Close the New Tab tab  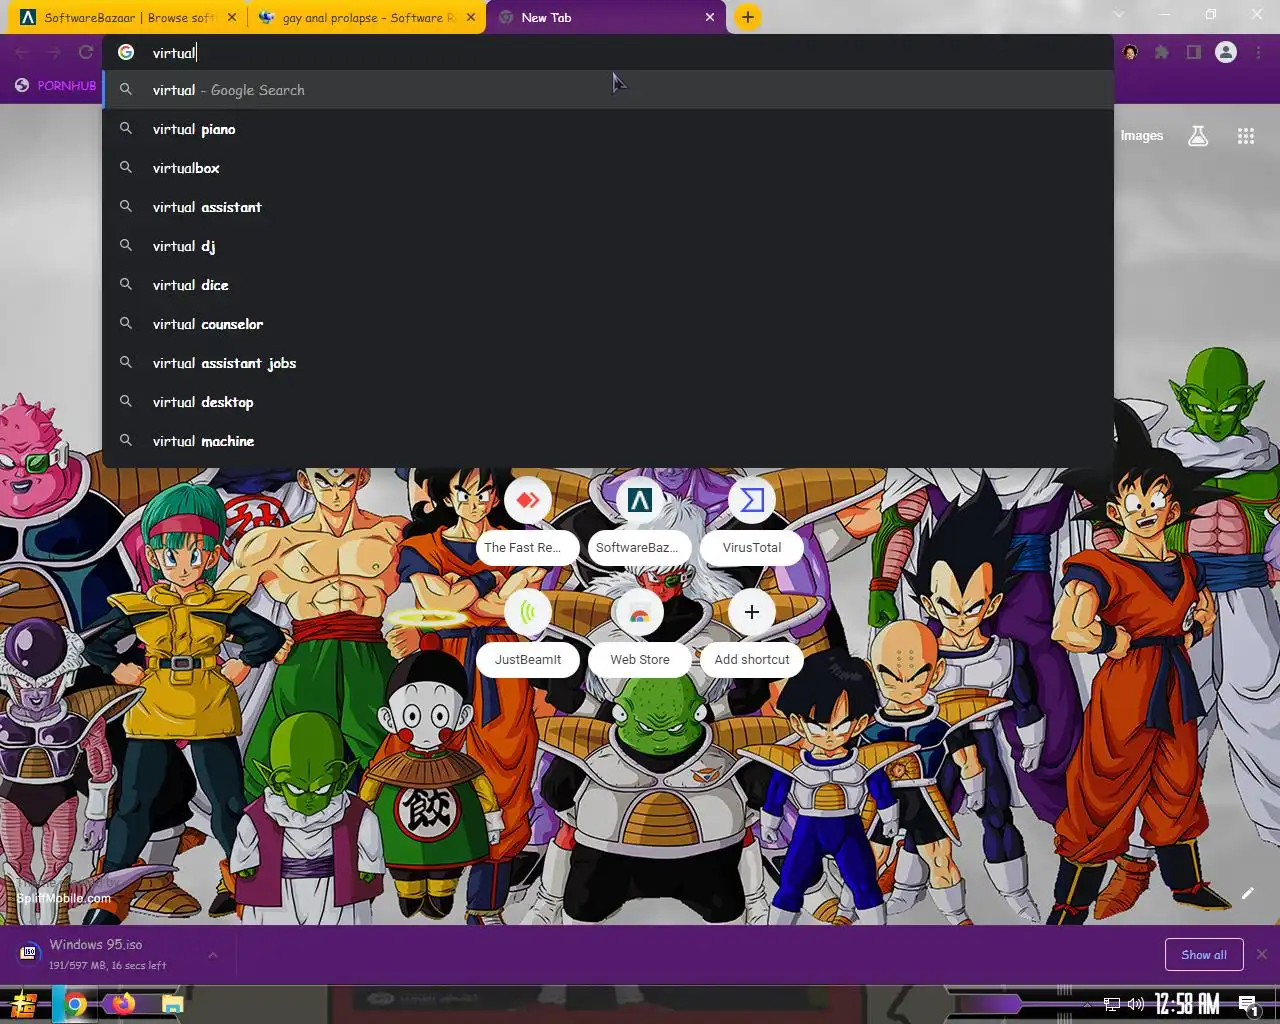click(709, 17)
